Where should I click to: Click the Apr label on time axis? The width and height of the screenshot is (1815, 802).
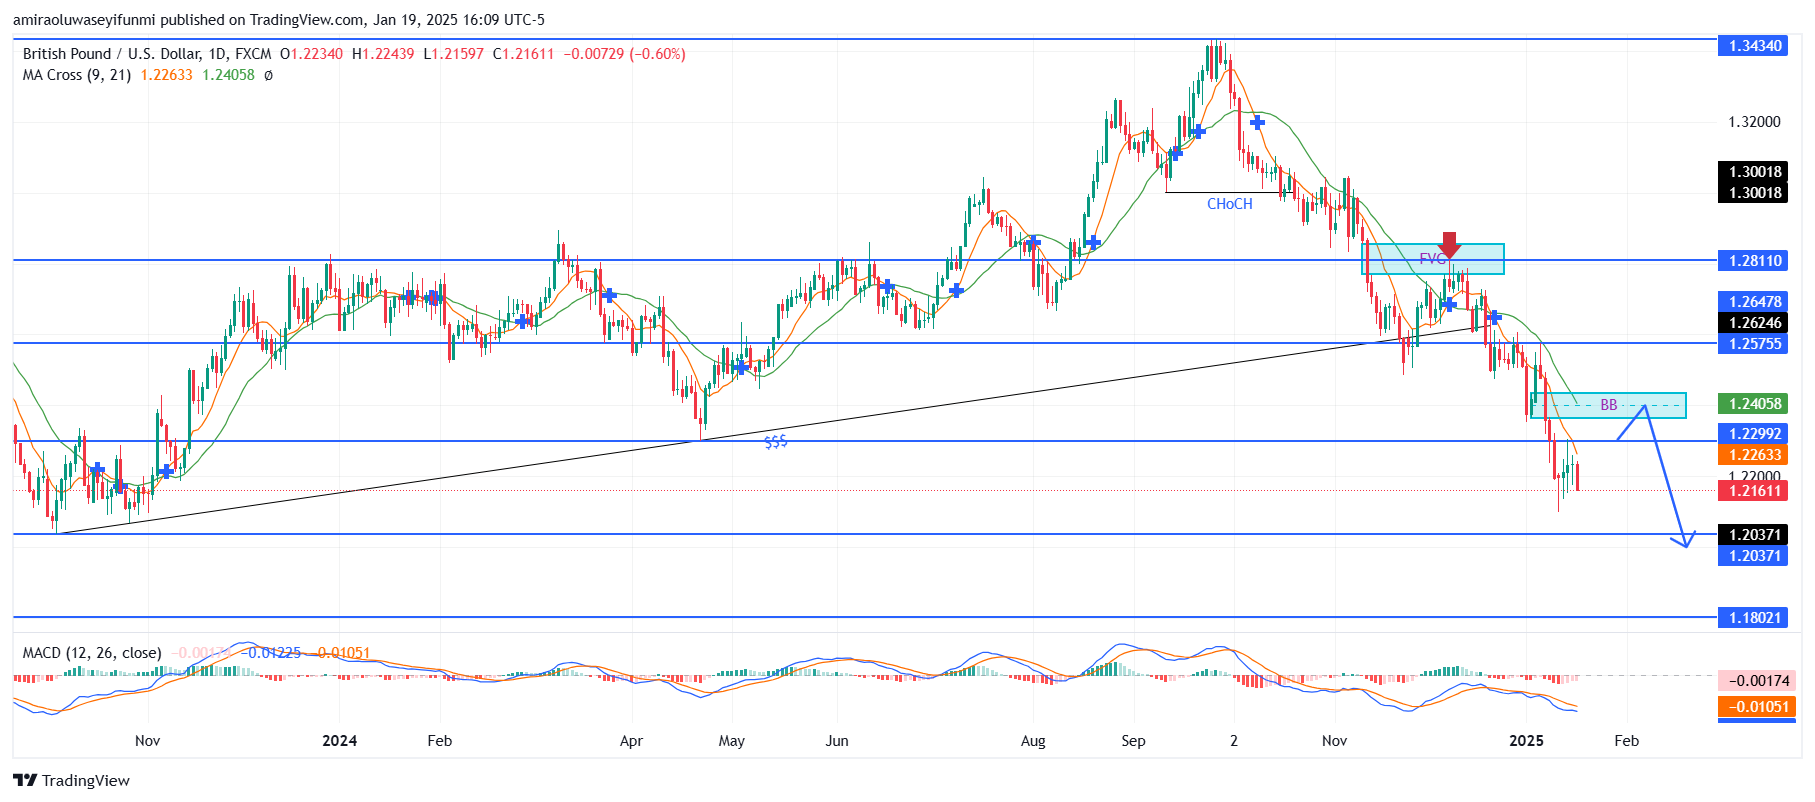tap(631, 741)
